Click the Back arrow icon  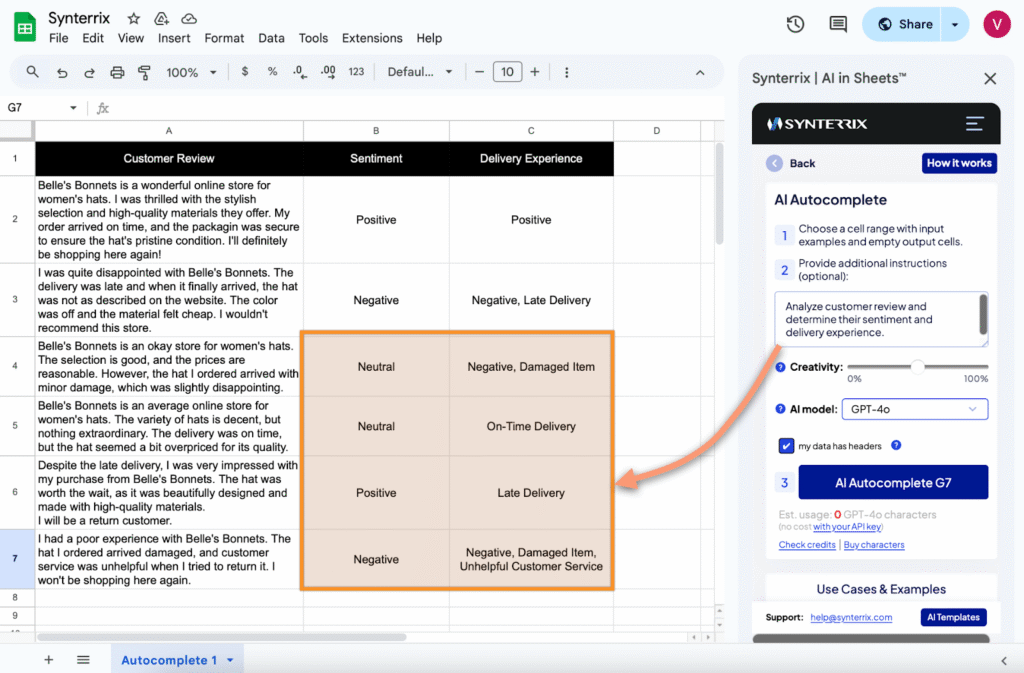pos(775,163)
